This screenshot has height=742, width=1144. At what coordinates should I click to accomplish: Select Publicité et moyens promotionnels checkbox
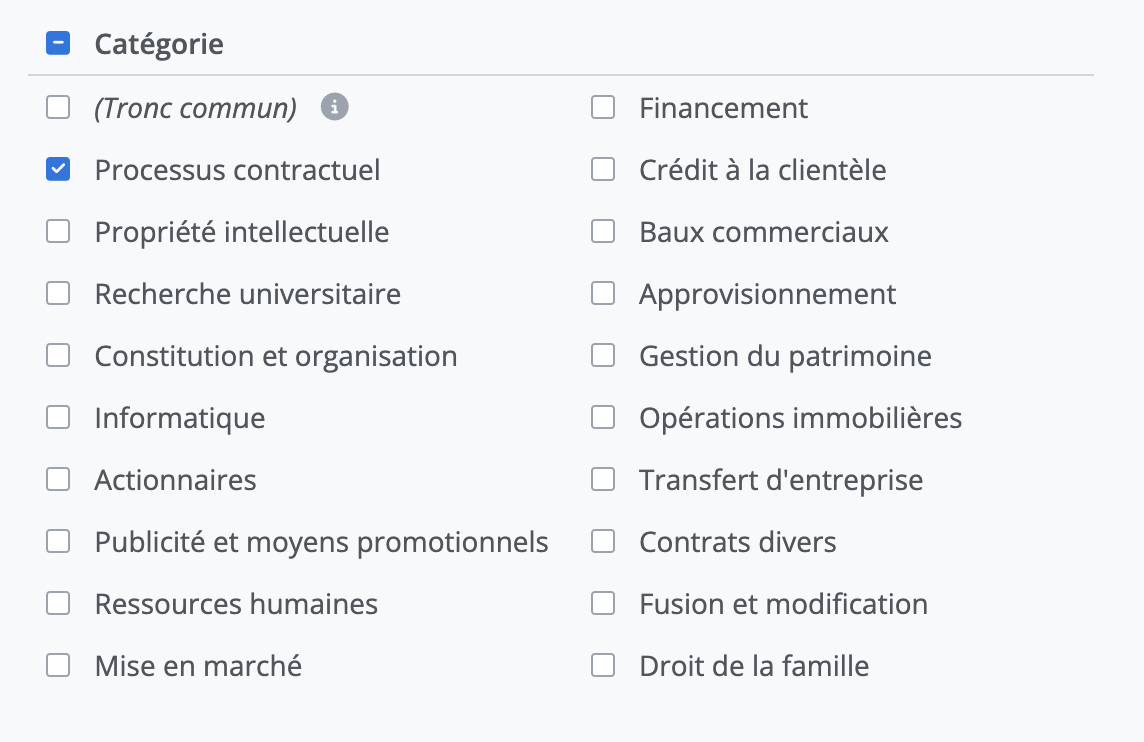pos(58,542)
